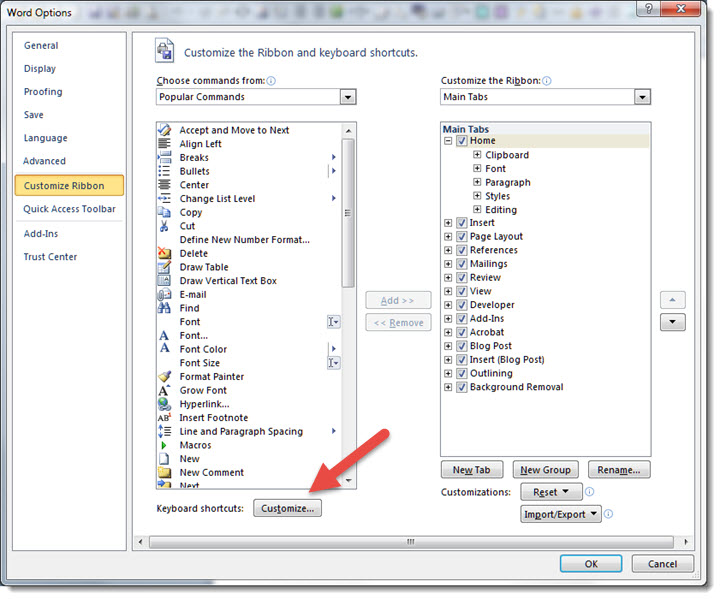Click the Grow Font icon
Viewport: 720px width, 599px height.
tap(164, 390)
